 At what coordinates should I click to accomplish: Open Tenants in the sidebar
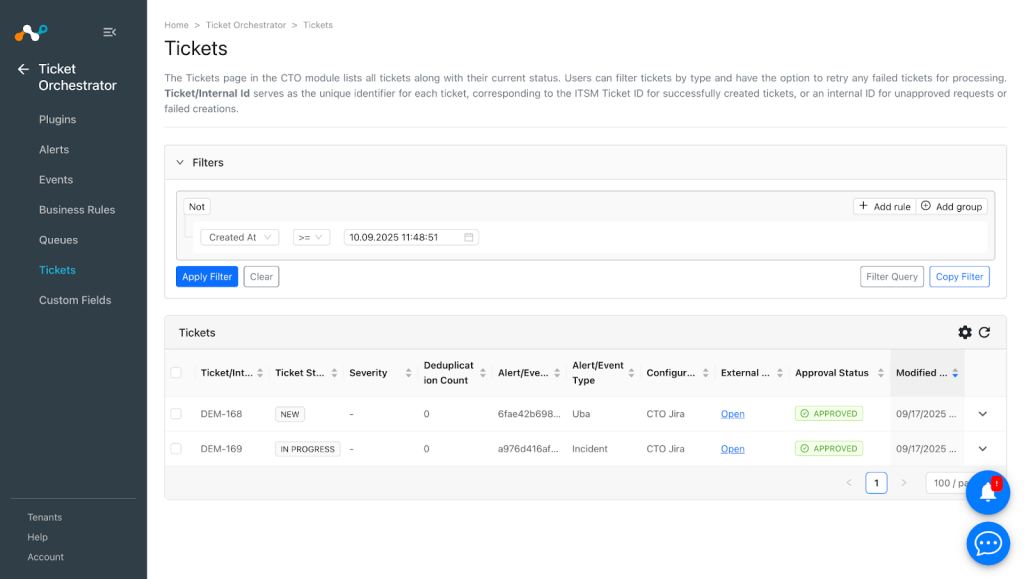click(44, 517)
